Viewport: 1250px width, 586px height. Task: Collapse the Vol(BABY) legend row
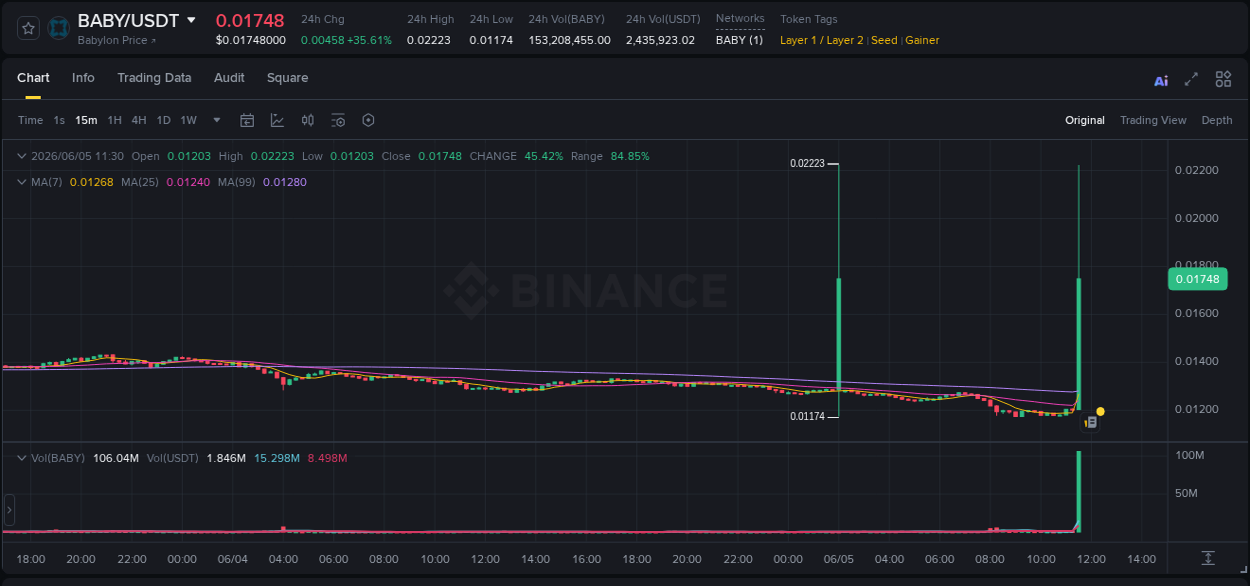21,458
